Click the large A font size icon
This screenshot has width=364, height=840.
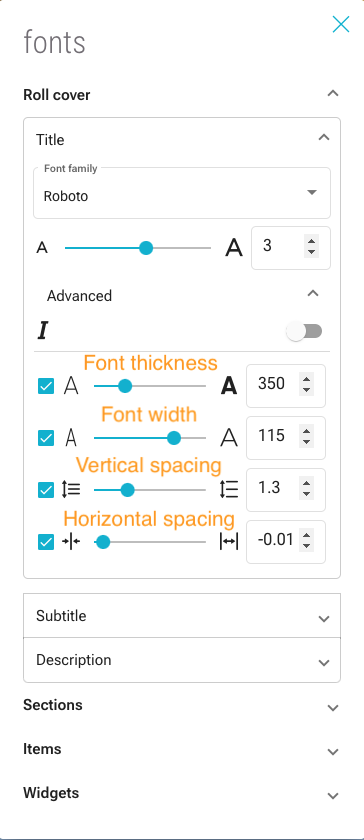pyautogui.click(x=234, y=248)
